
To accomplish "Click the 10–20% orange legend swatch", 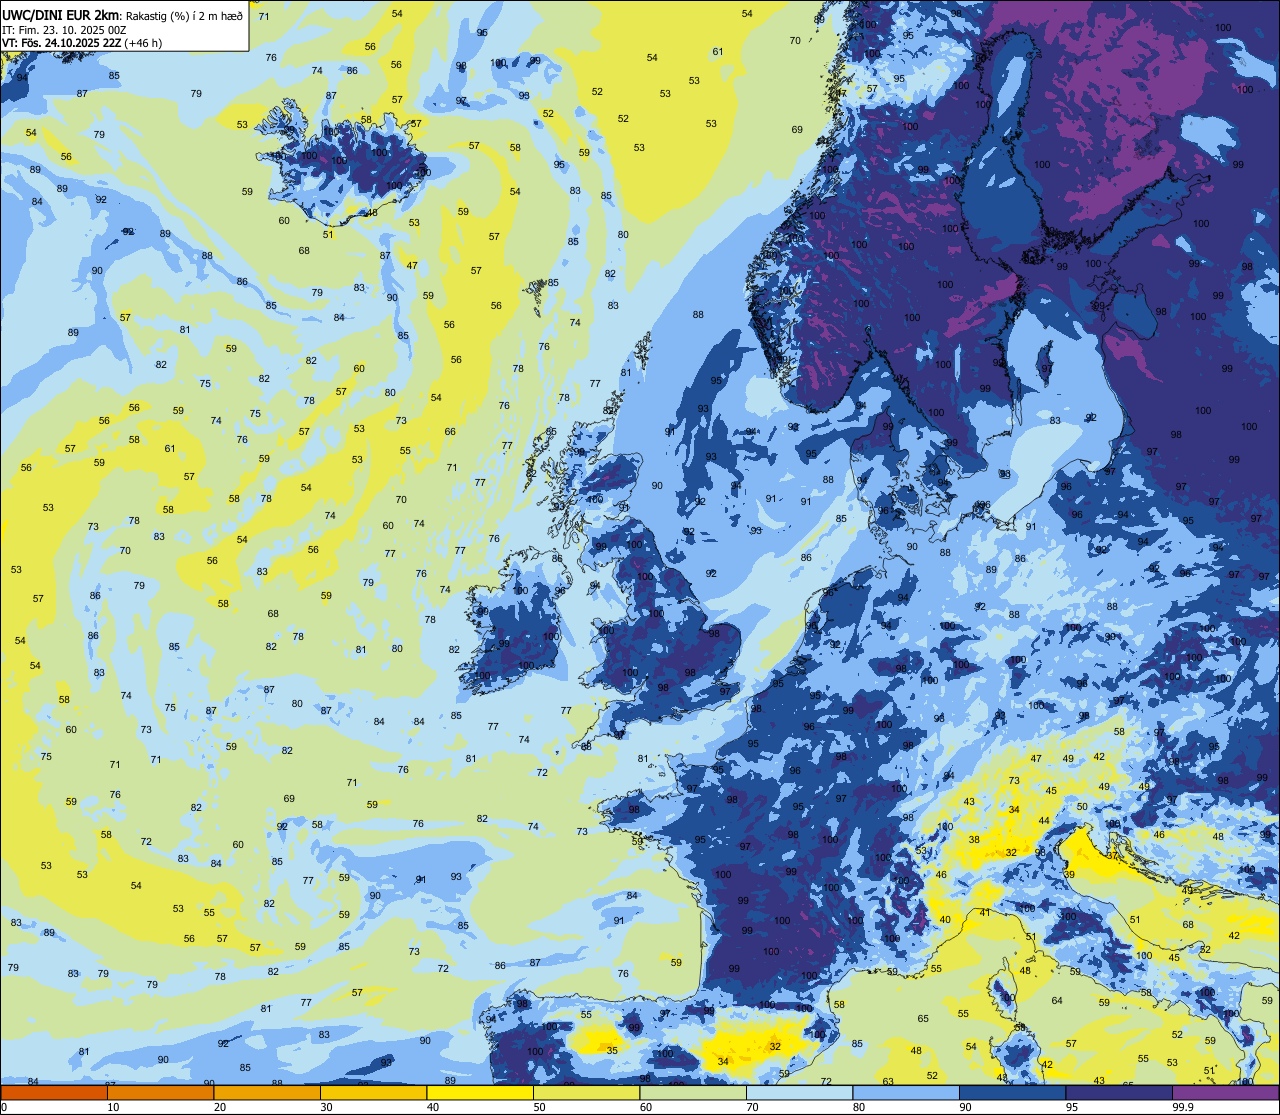I will 160,1092.
